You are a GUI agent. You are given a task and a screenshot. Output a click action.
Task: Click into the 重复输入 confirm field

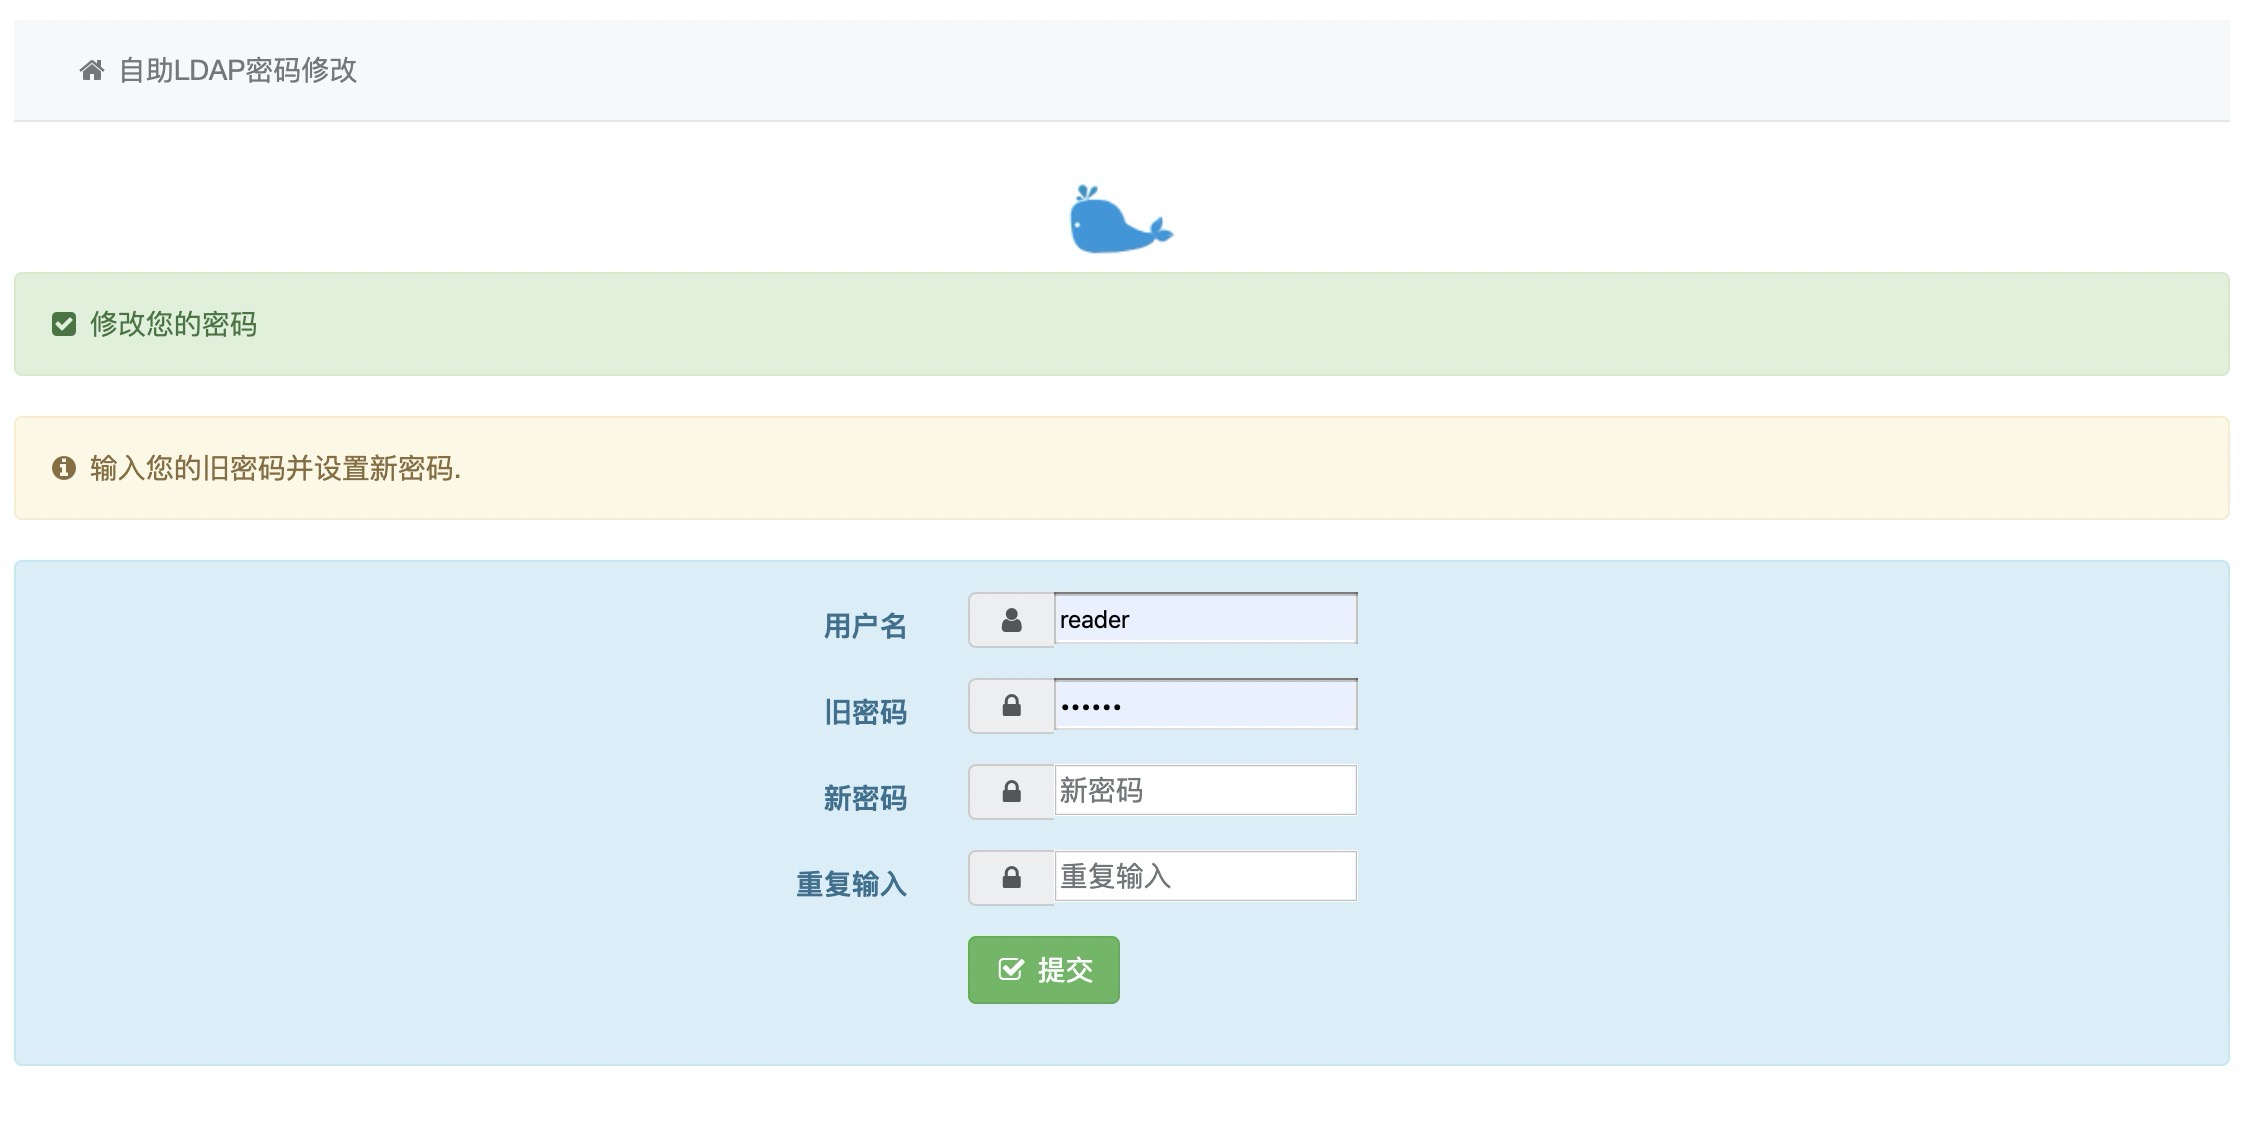[1205, 877]
